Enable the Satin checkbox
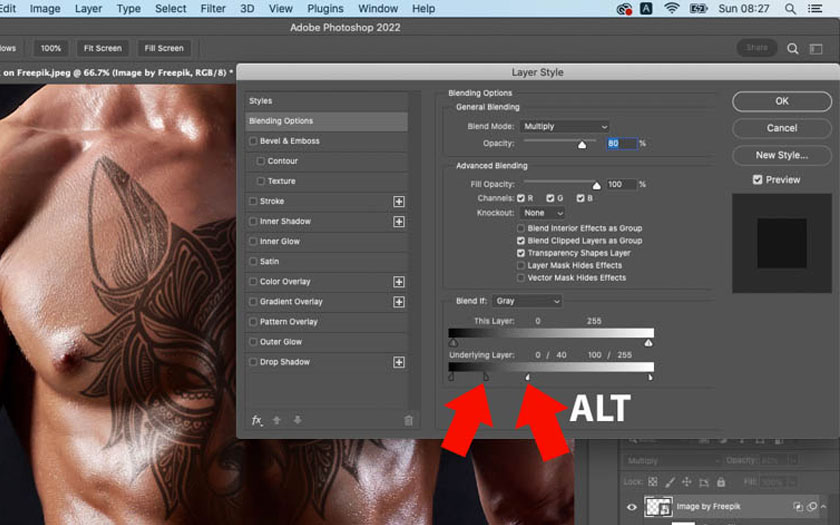840x525 pixels. pos(253,261)
